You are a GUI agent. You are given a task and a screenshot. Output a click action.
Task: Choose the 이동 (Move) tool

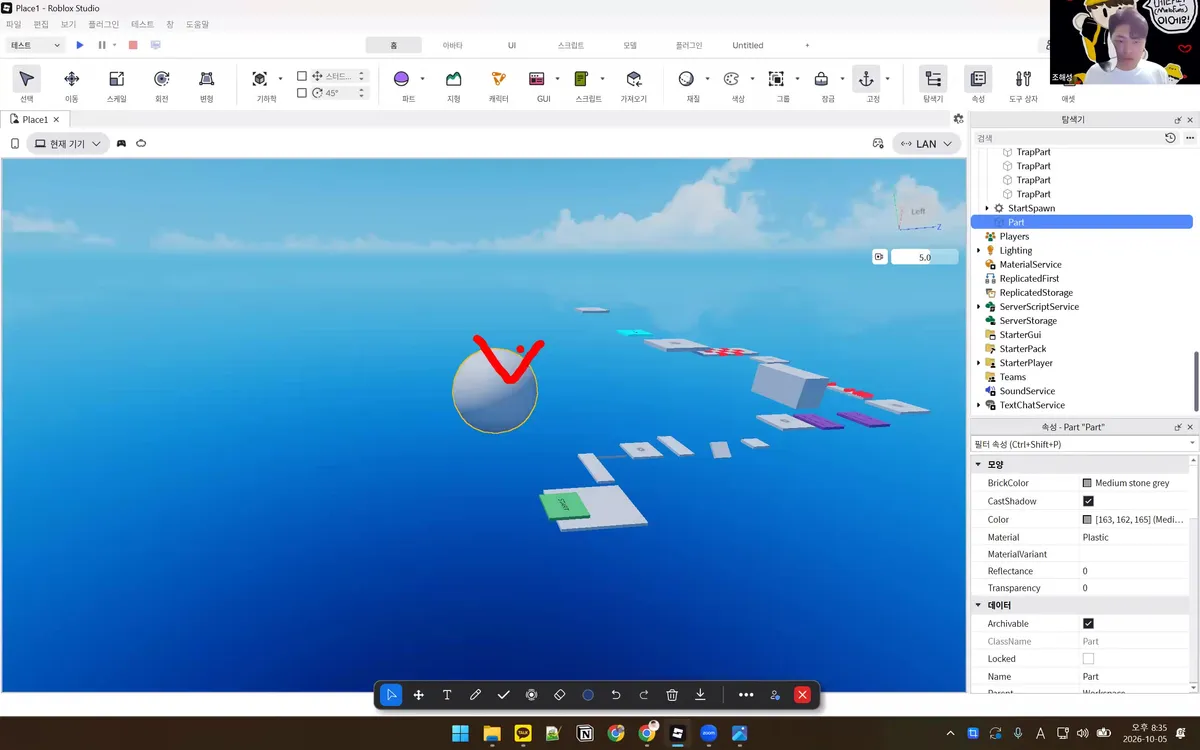(72, 79)
